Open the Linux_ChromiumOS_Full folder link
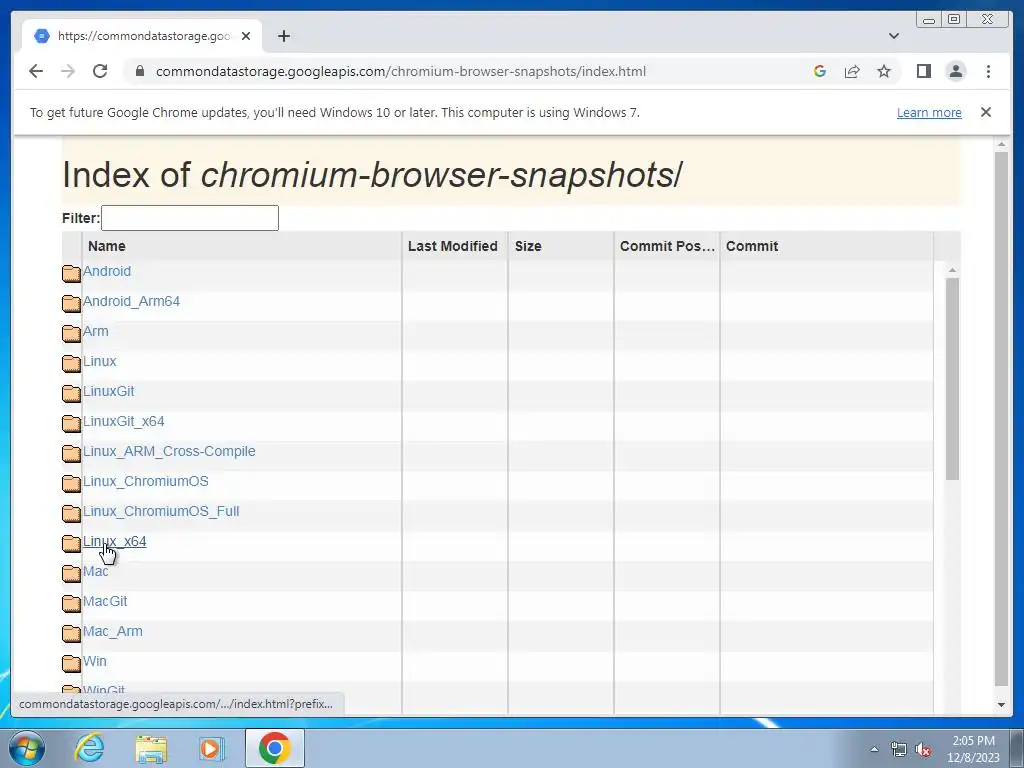Image resolution: width=1024 pixels, height=768 pixels. [161, 511]
